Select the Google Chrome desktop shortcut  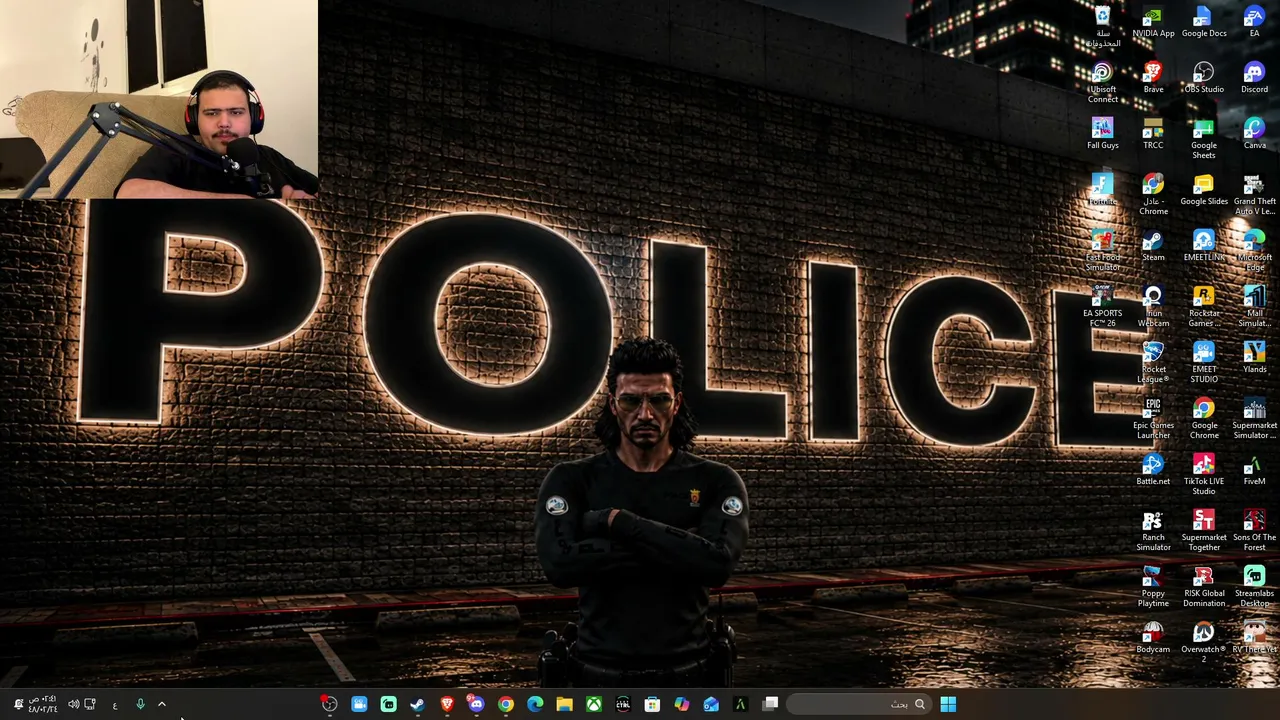tap(1204, 419)
